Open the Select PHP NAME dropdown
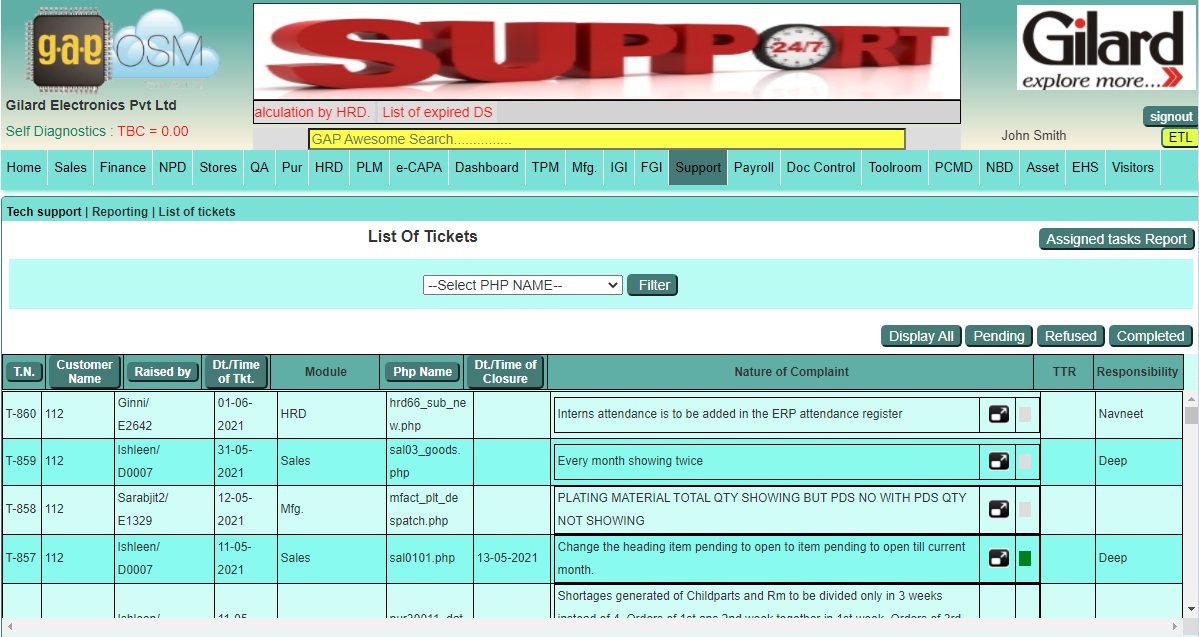Screen dimensions: 1199x637 (522, 285)
